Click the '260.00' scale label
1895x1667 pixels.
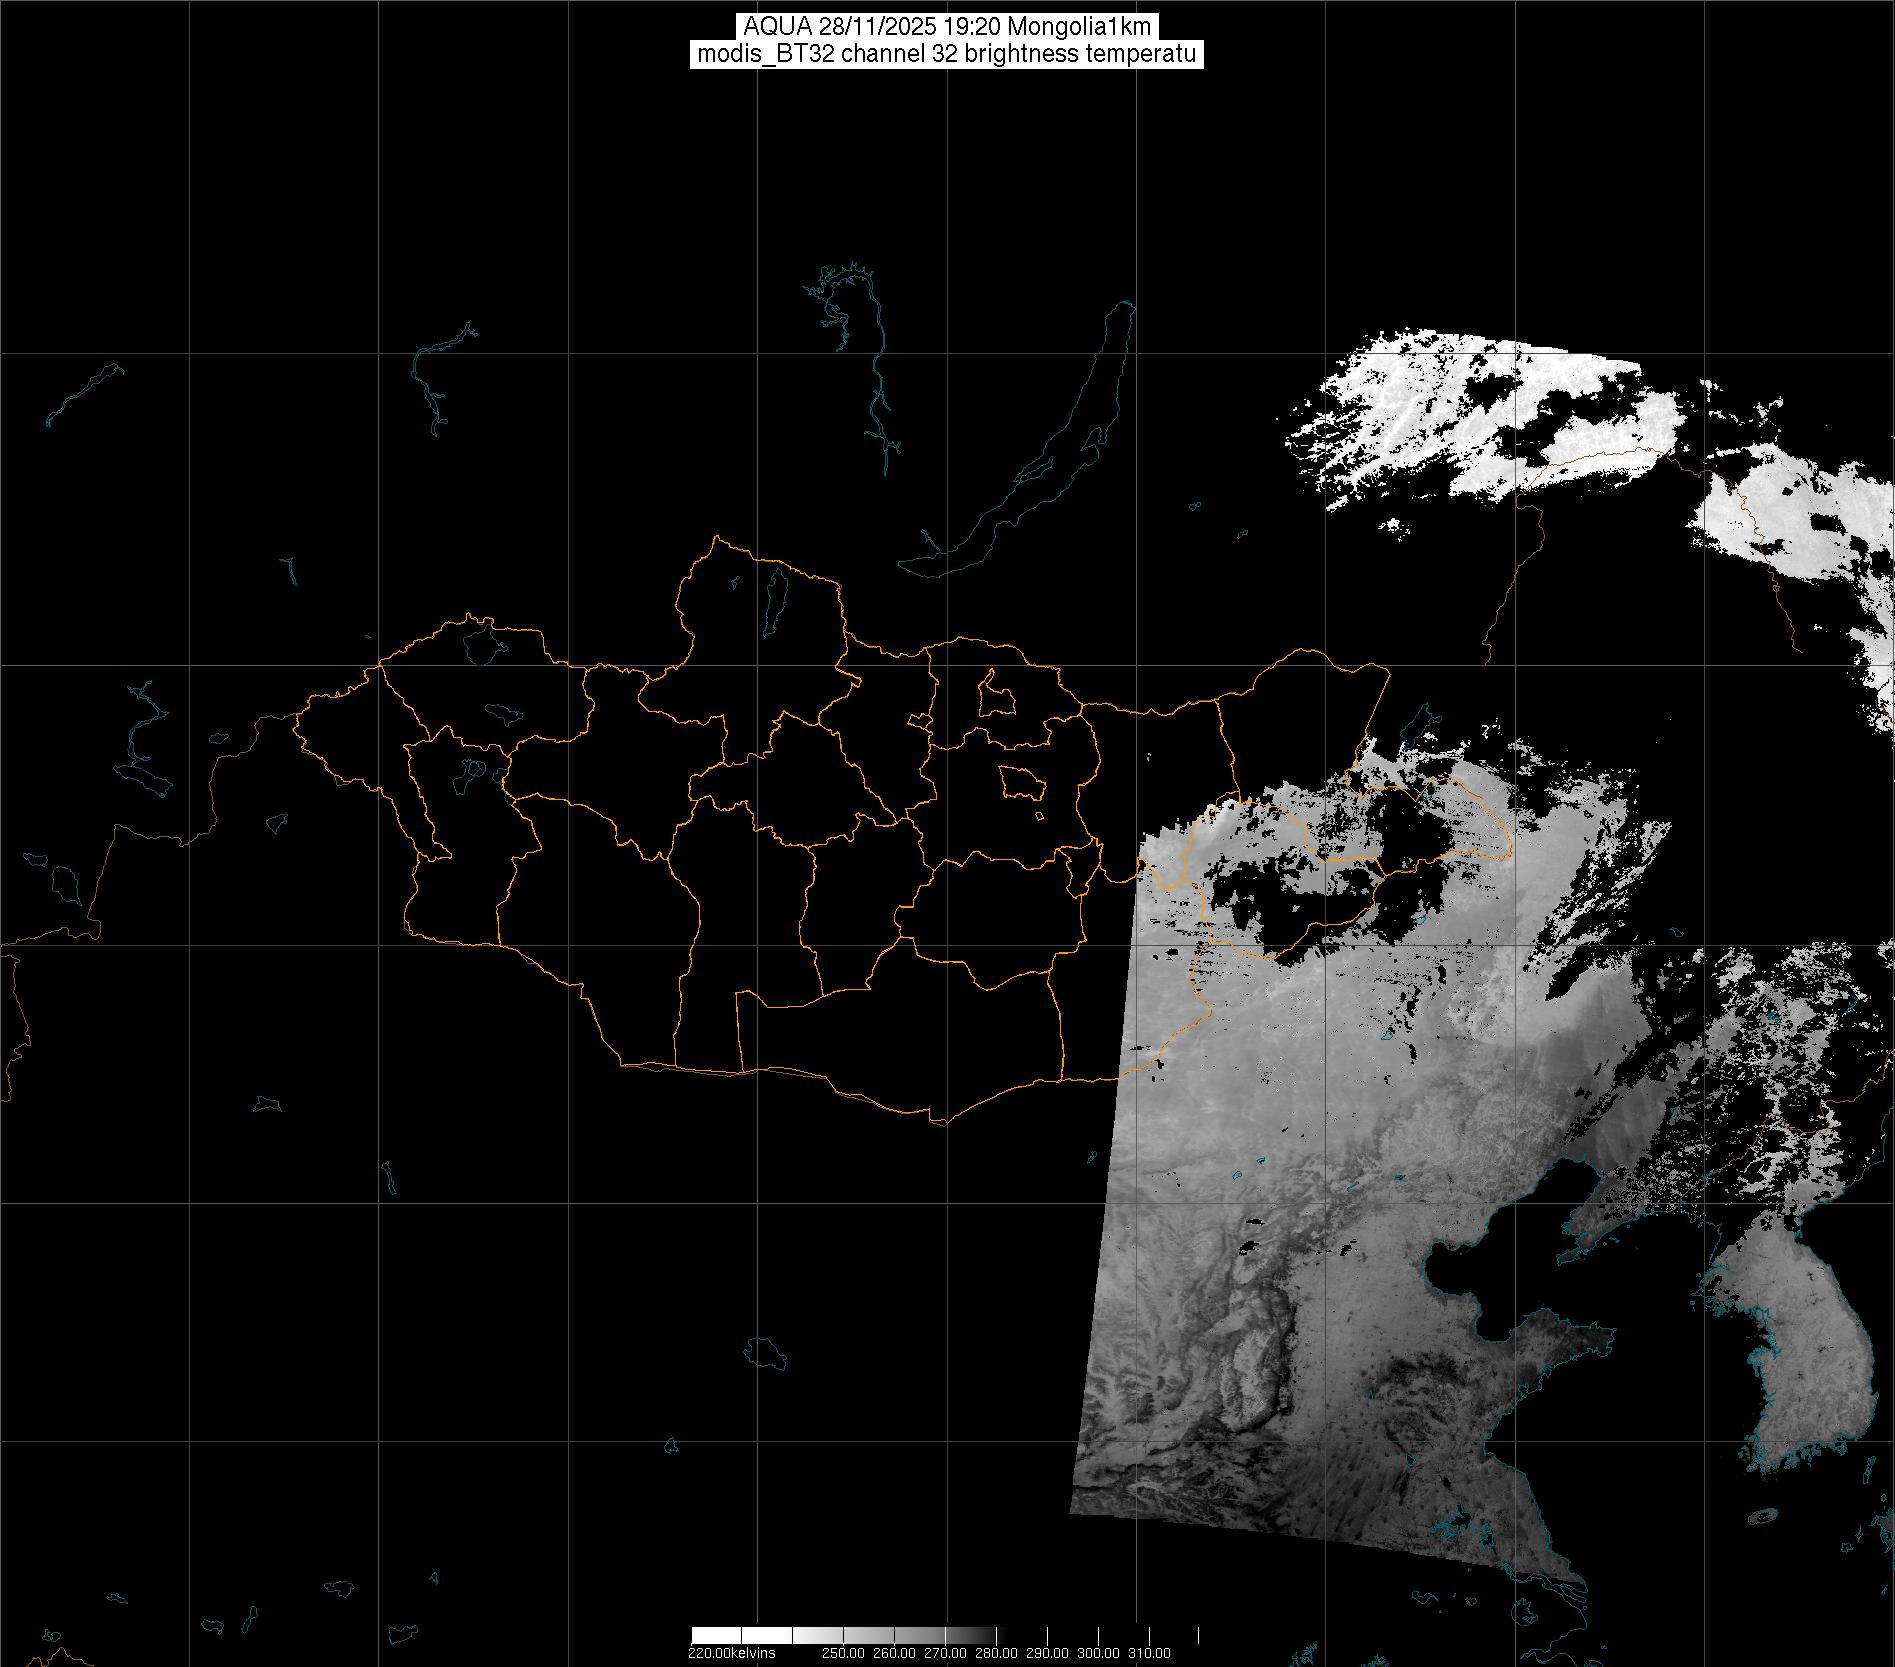coord(895,1653)
